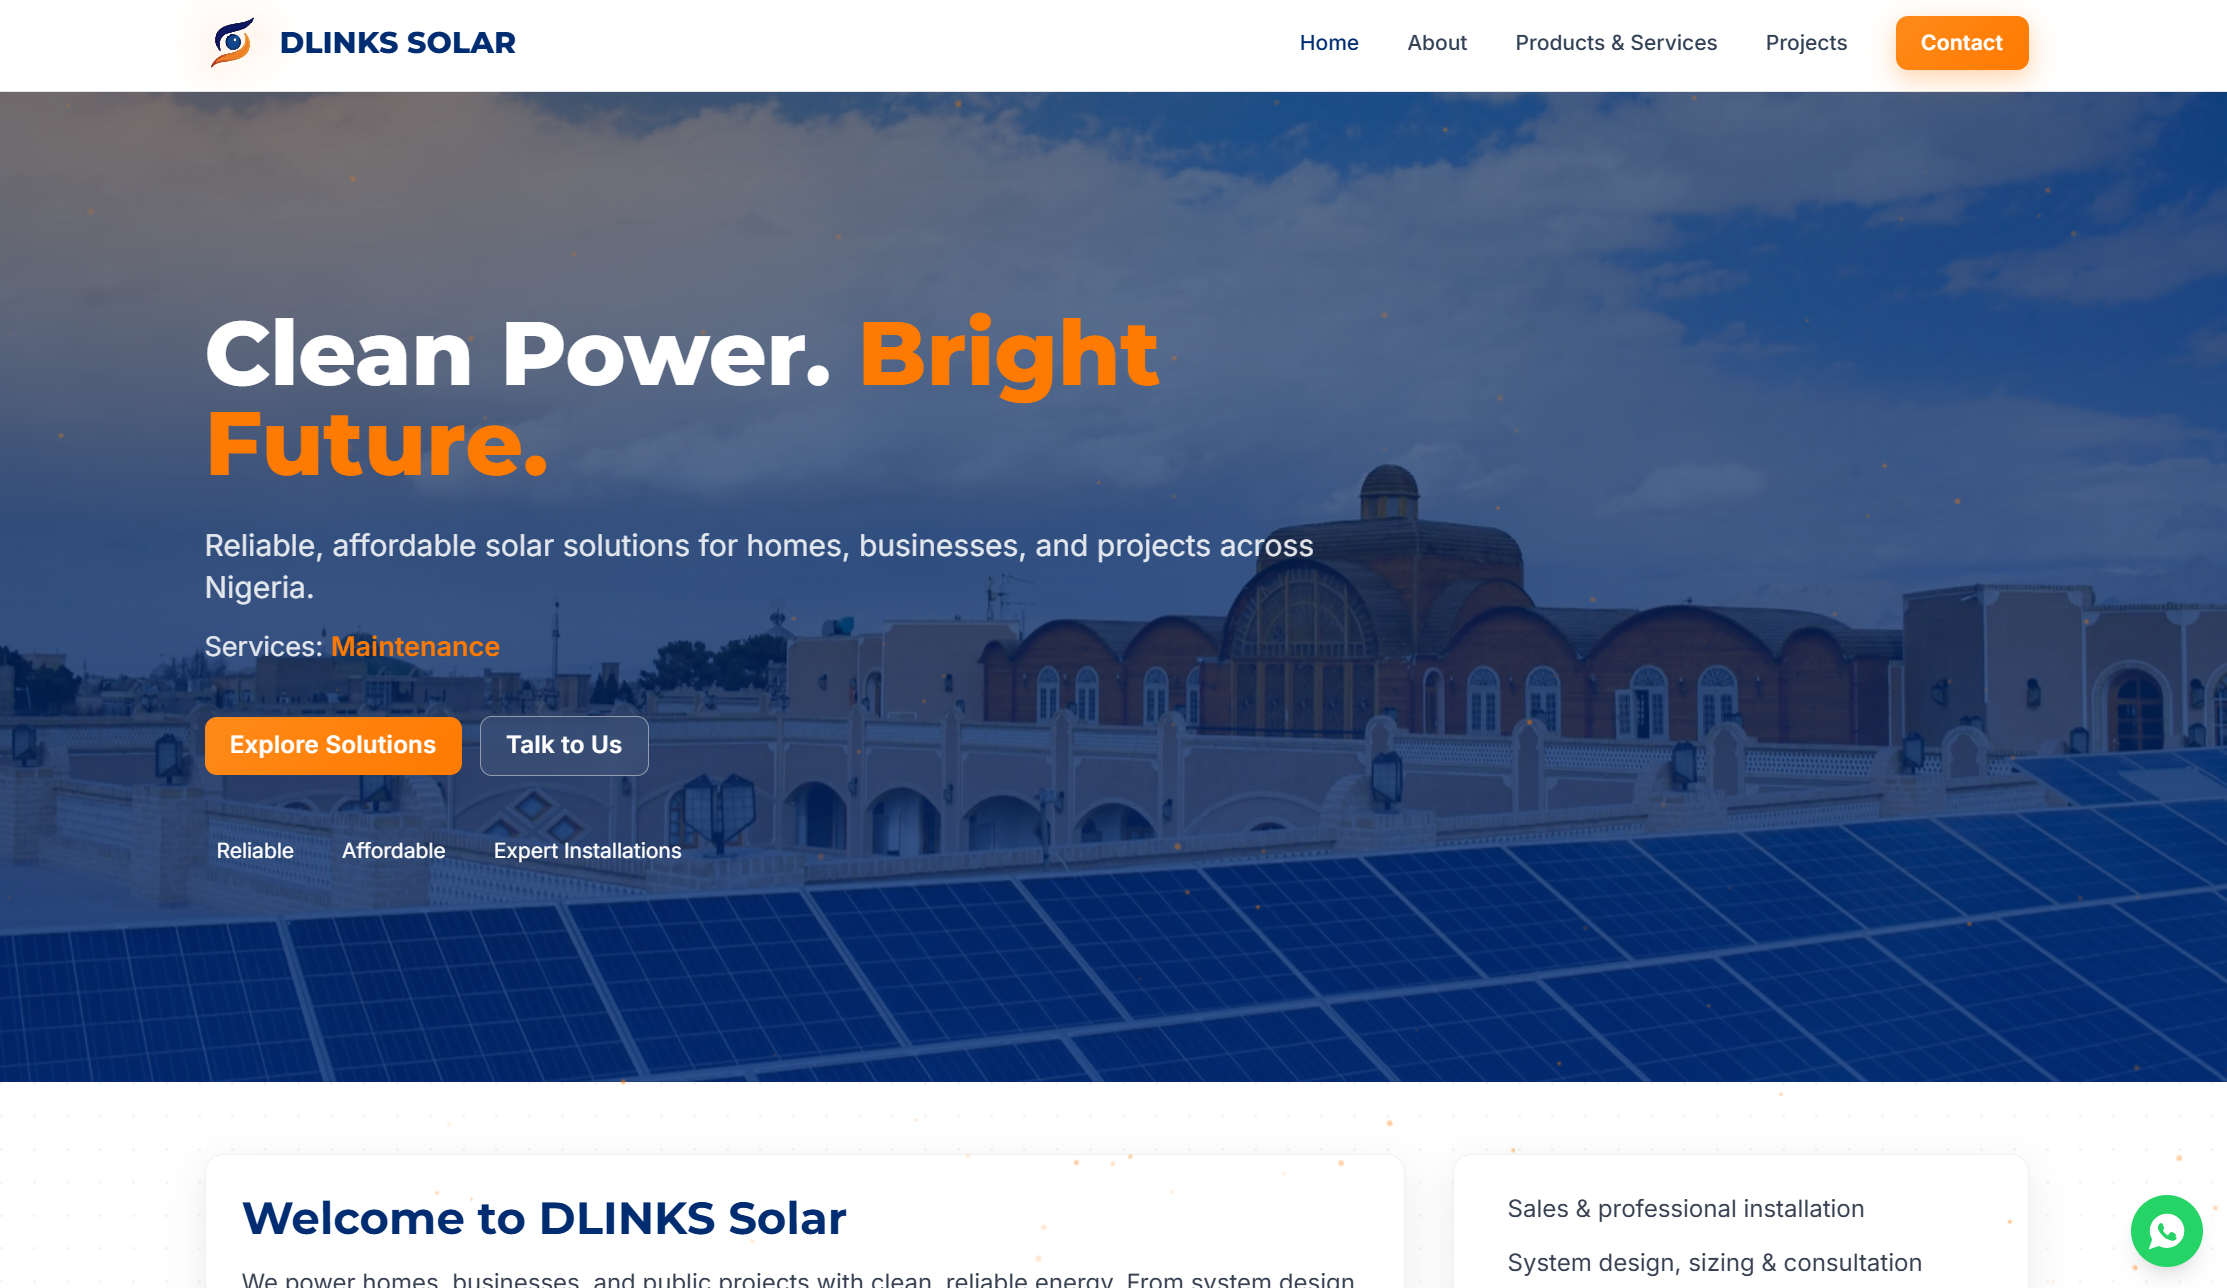Click the Talk to Us button

coord(564,745)
